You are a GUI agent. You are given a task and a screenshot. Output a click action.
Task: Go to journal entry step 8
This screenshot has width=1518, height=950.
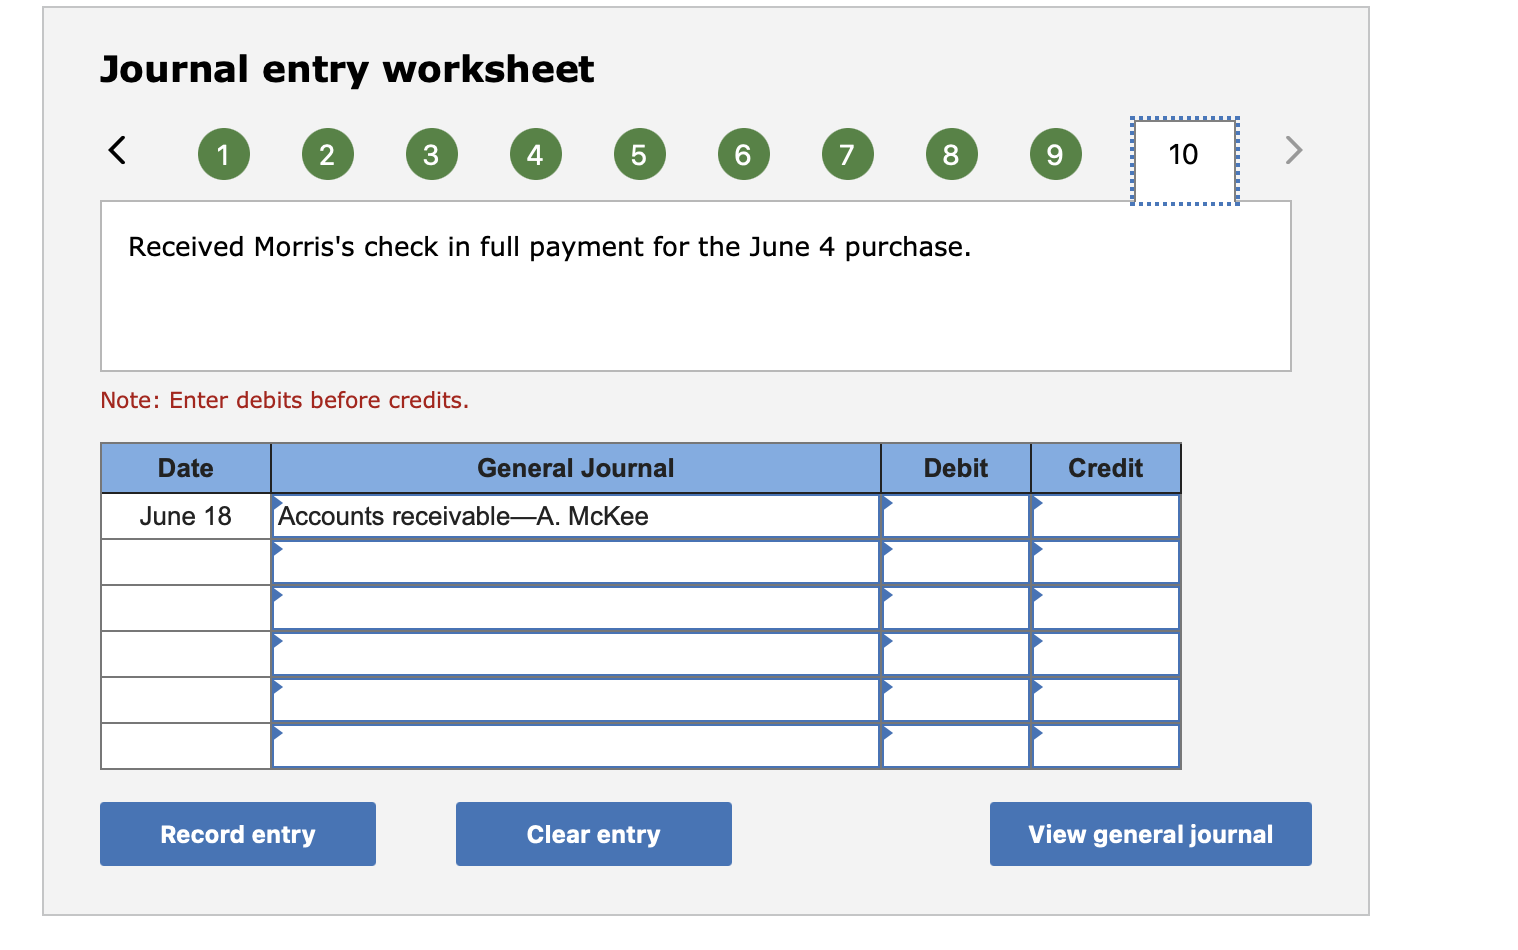point(951,154)
